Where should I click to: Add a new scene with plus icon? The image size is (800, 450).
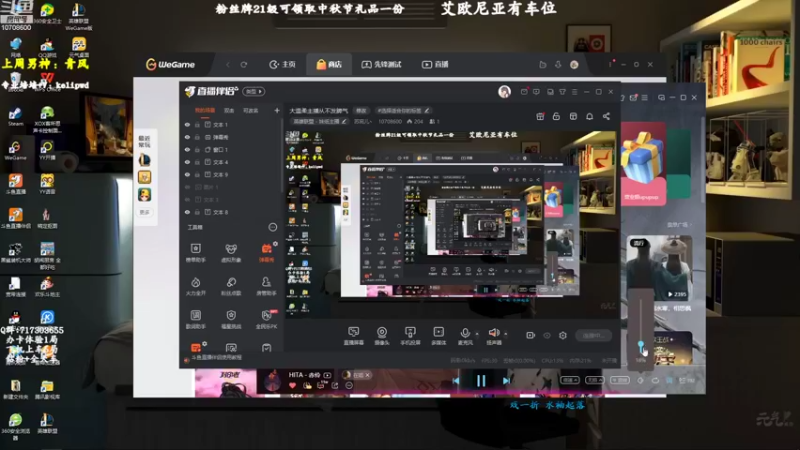(x=277, y=110)
